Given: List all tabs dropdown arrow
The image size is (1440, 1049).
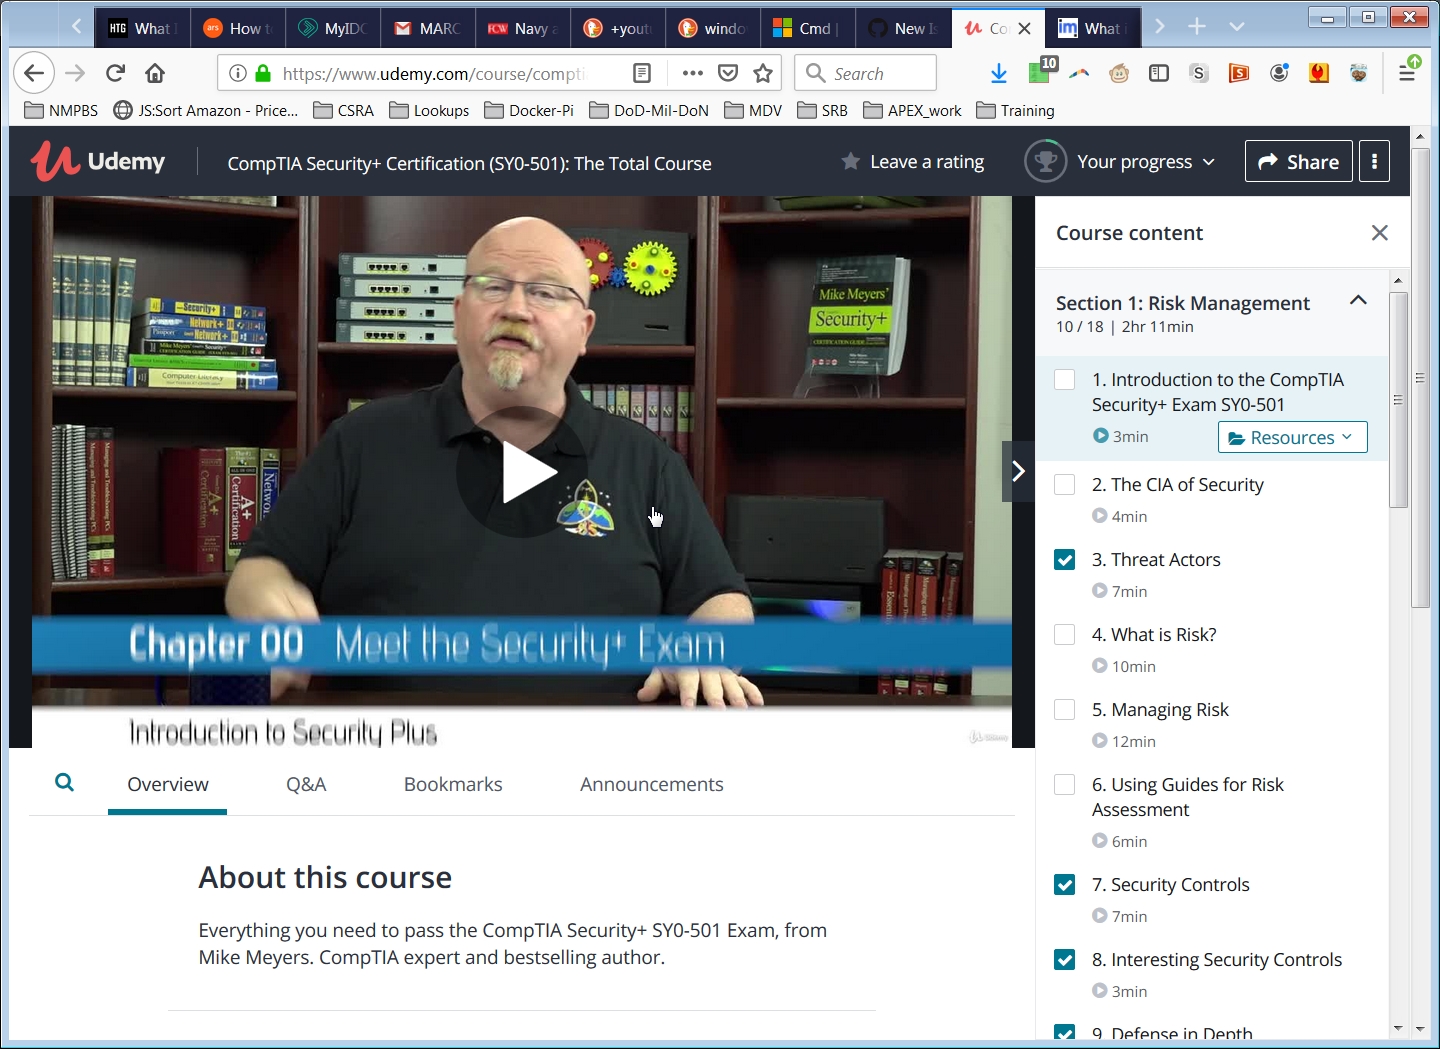Looking at the screenshot, I should click(x=1237, y=27).
